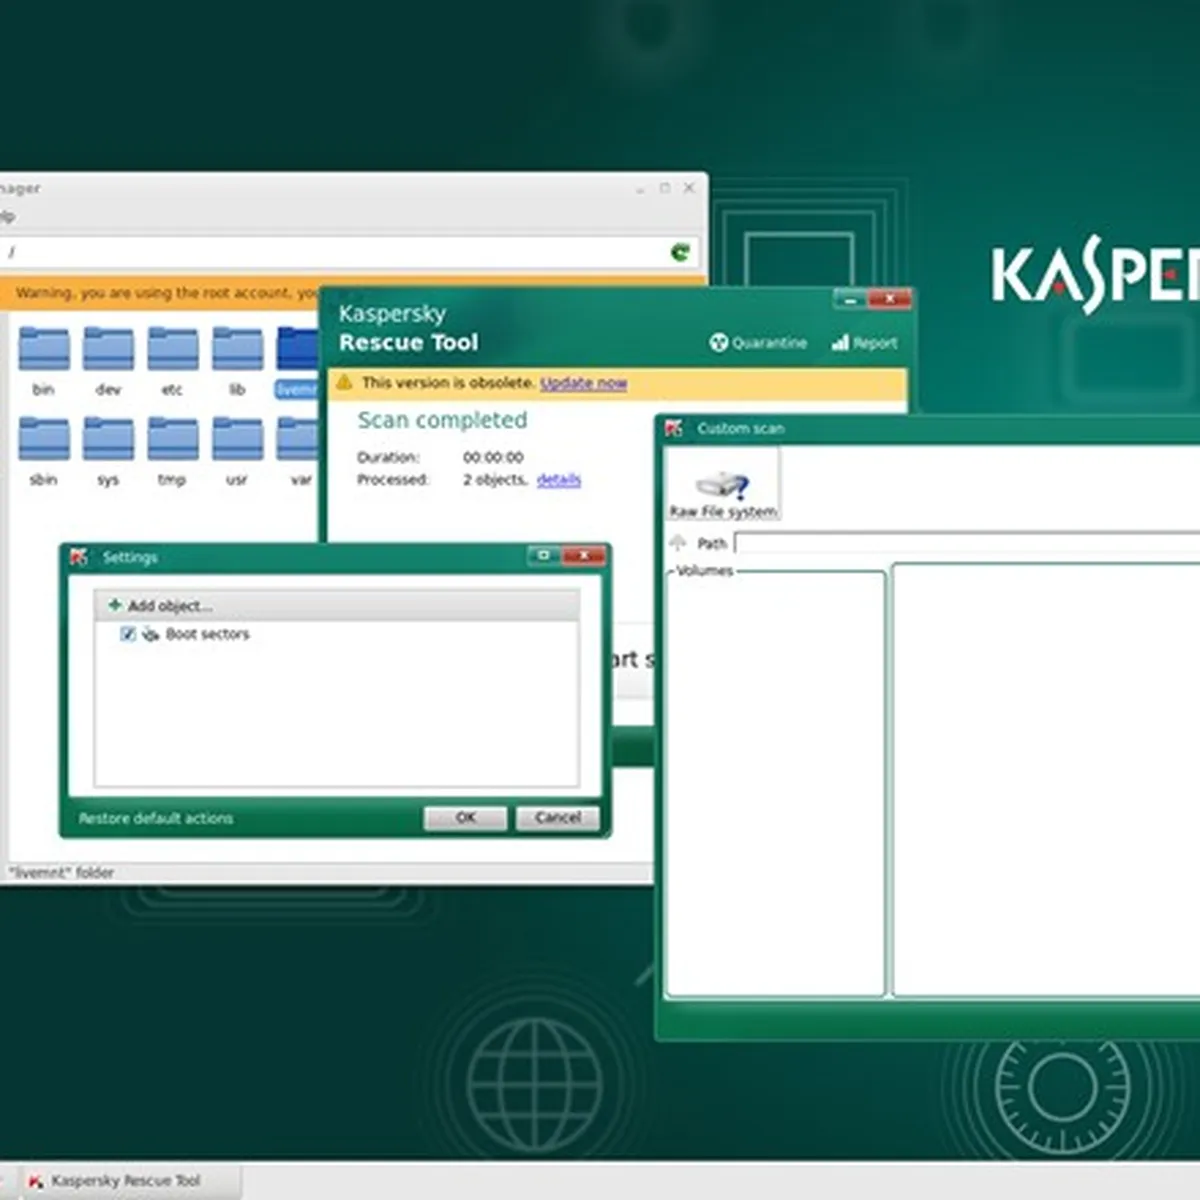Screen dimensions: 1200x1200
Task: Click the Boot sectors drive icon
Action: (151, 634)
